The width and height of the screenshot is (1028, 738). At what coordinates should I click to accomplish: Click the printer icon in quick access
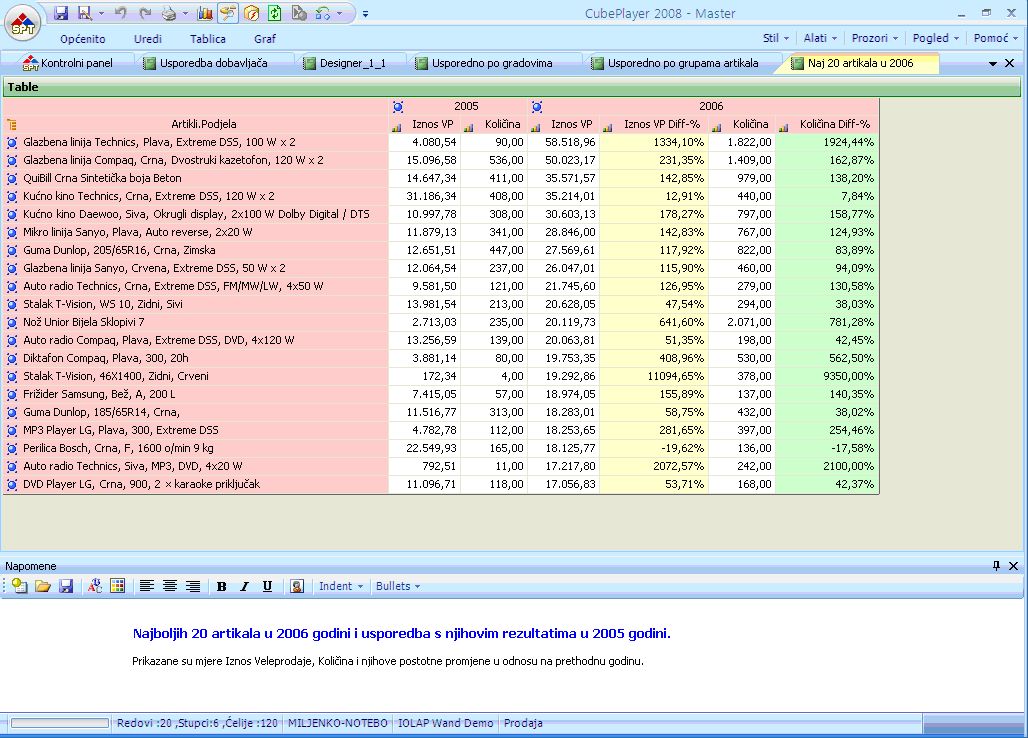point(169,13)
